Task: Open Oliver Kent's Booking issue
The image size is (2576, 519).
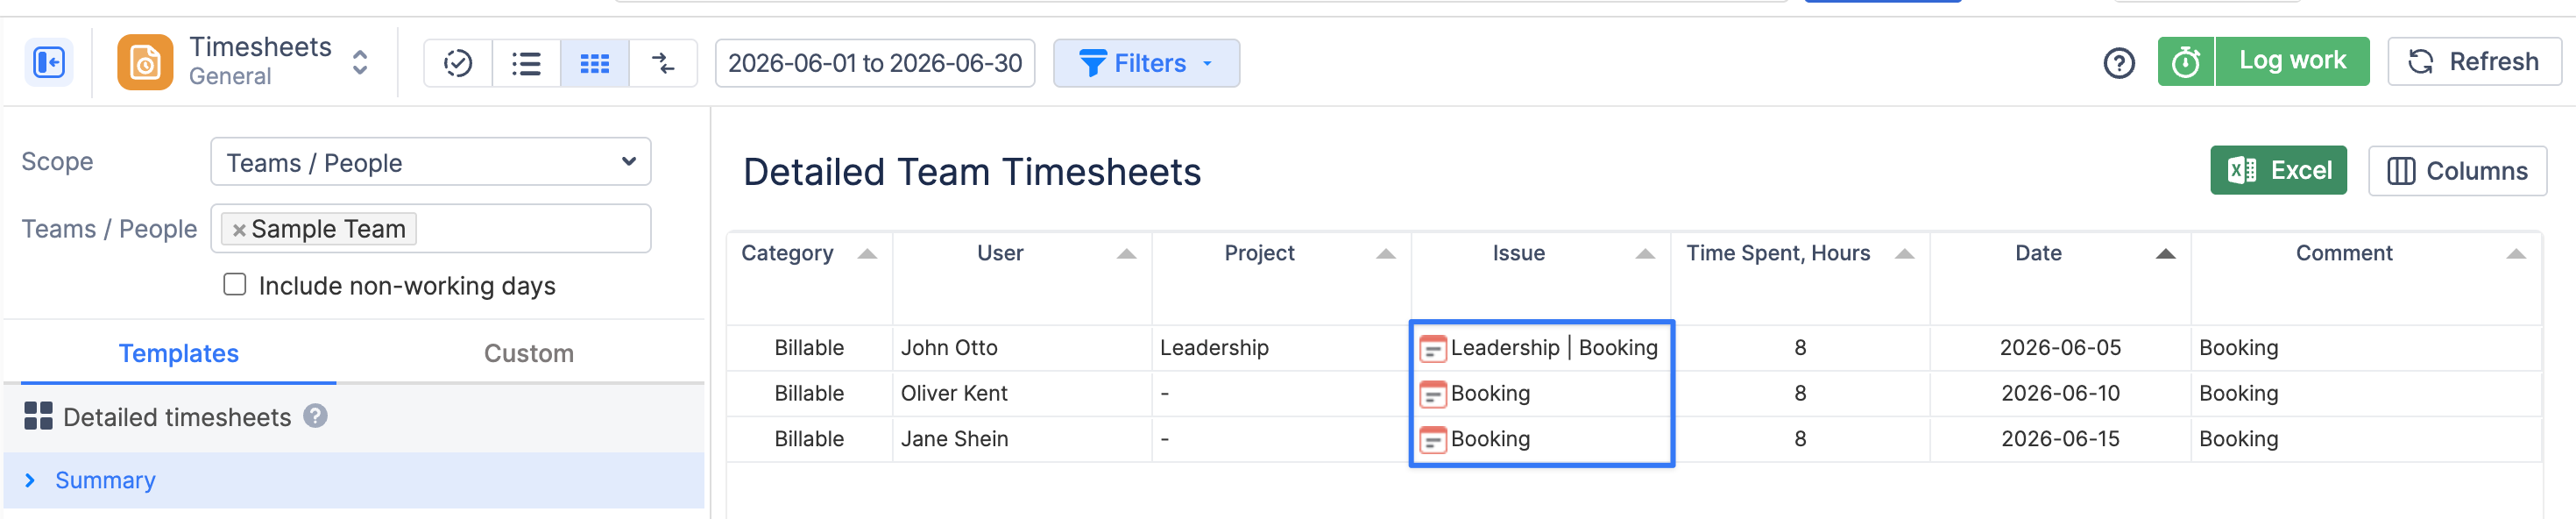Action: pyautogui.click(x=1490, y=394)
